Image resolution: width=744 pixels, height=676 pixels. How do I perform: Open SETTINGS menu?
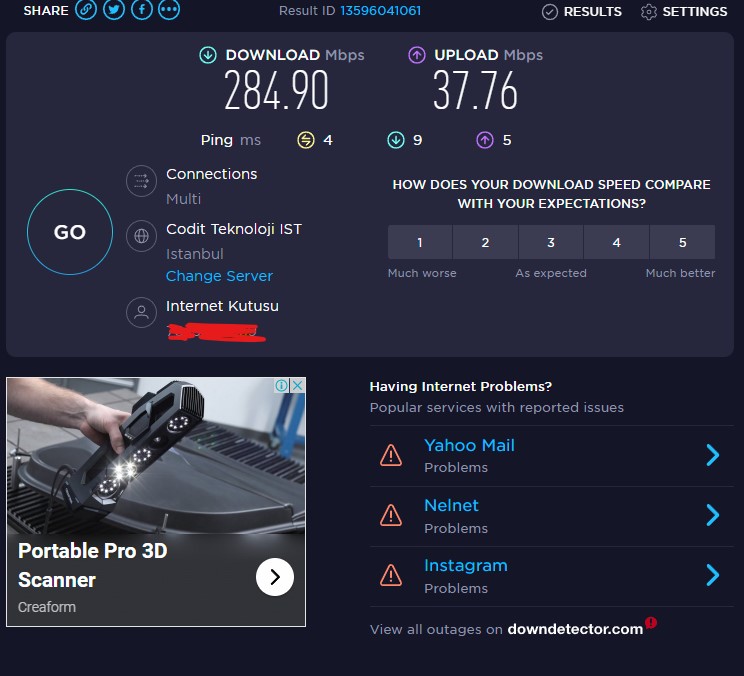(684, 11)
